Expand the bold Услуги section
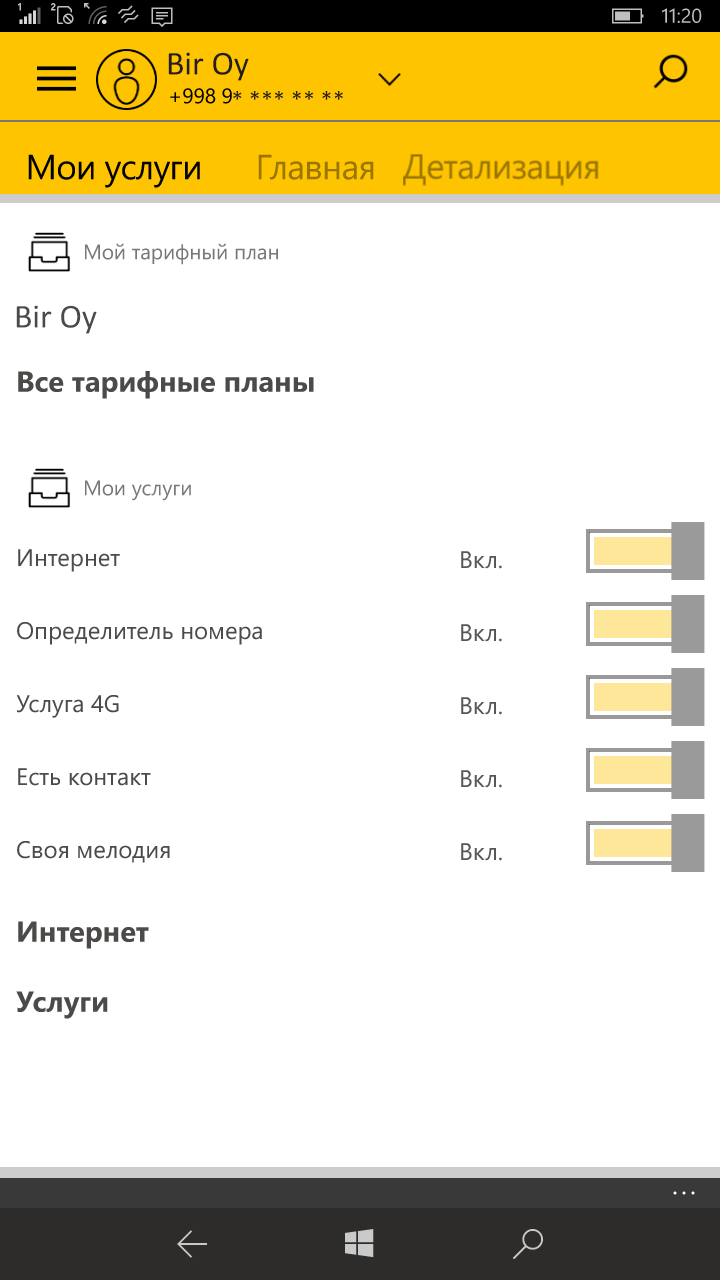The width and height of the screenshot is (720, 1280). 62,1003
